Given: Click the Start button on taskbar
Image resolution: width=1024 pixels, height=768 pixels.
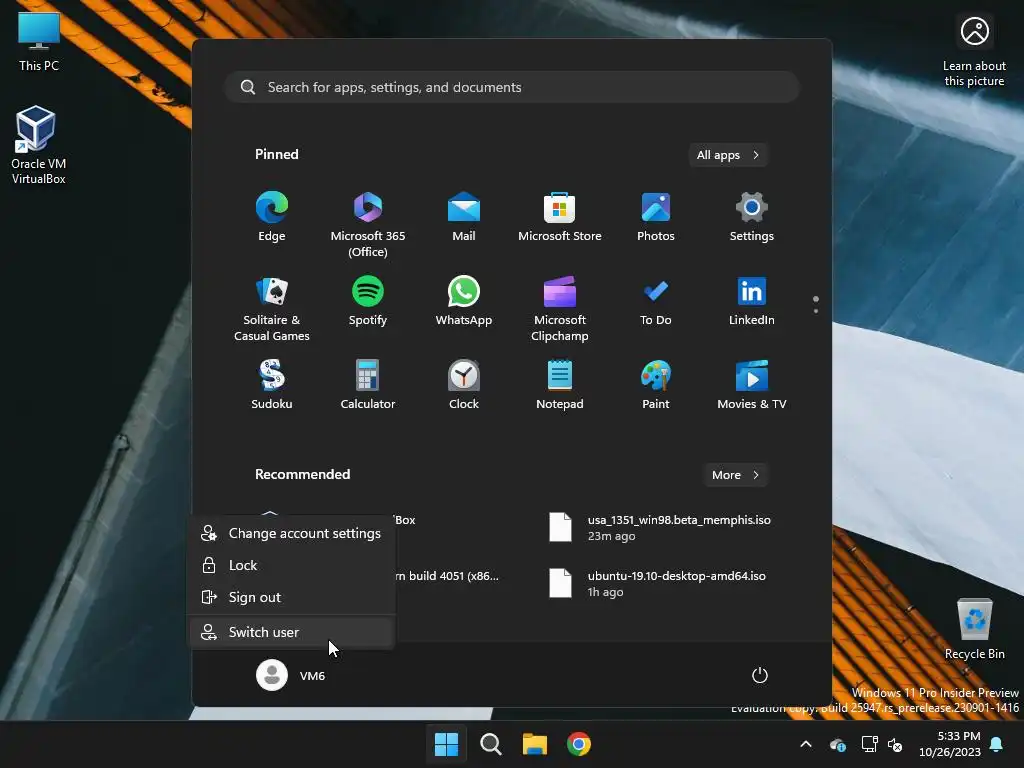Looking at the screenshot, I should click(447, 744).
